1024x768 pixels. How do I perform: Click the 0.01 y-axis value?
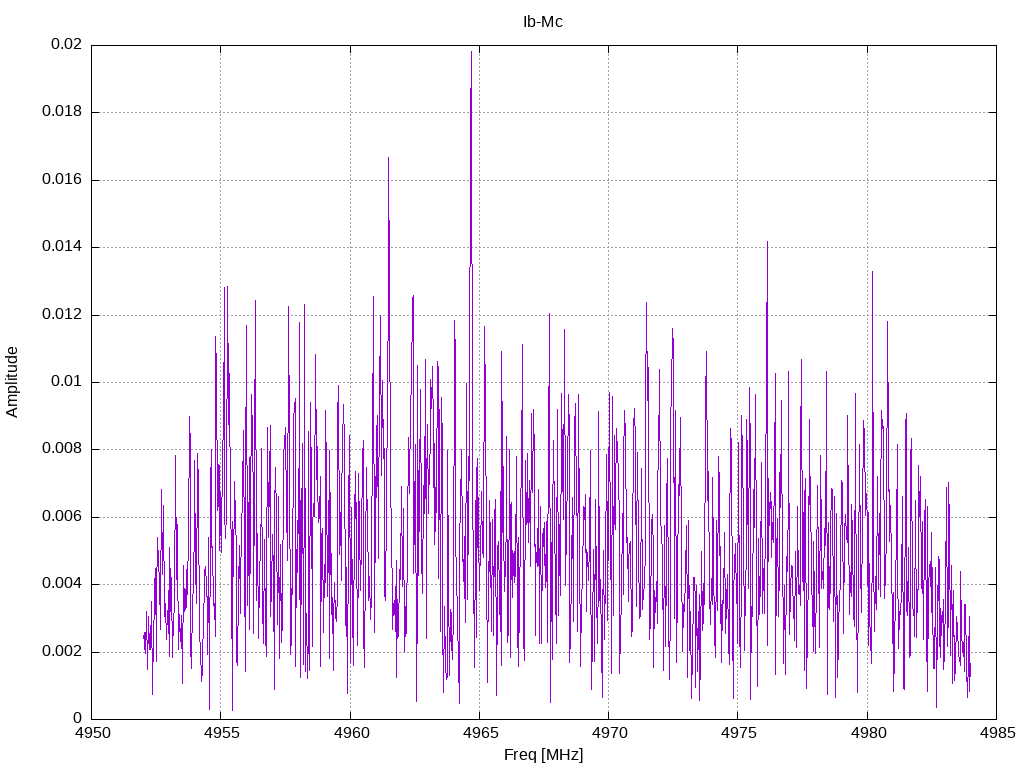(67, 382)
